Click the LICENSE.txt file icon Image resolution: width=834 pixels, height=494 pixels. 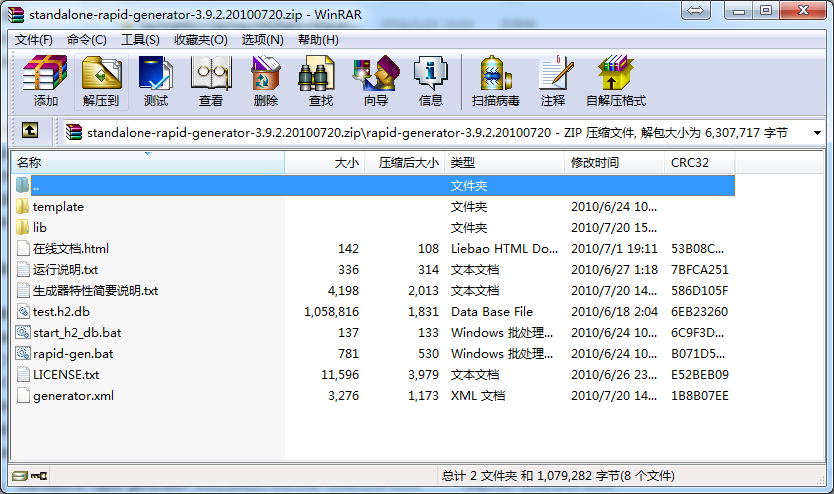point(22,374)
